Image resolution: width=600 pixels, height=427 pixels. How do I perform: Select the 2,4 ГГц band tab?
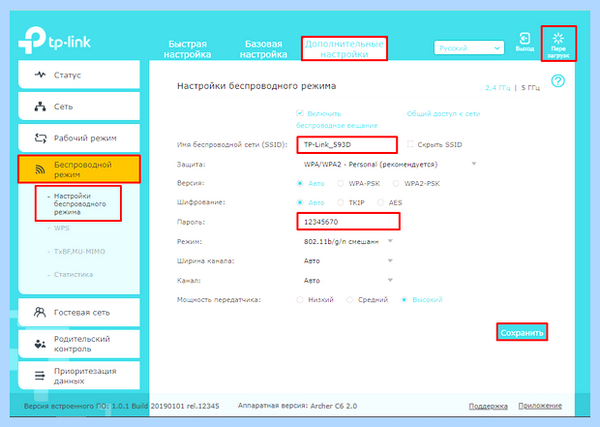[x=497, y=88]
